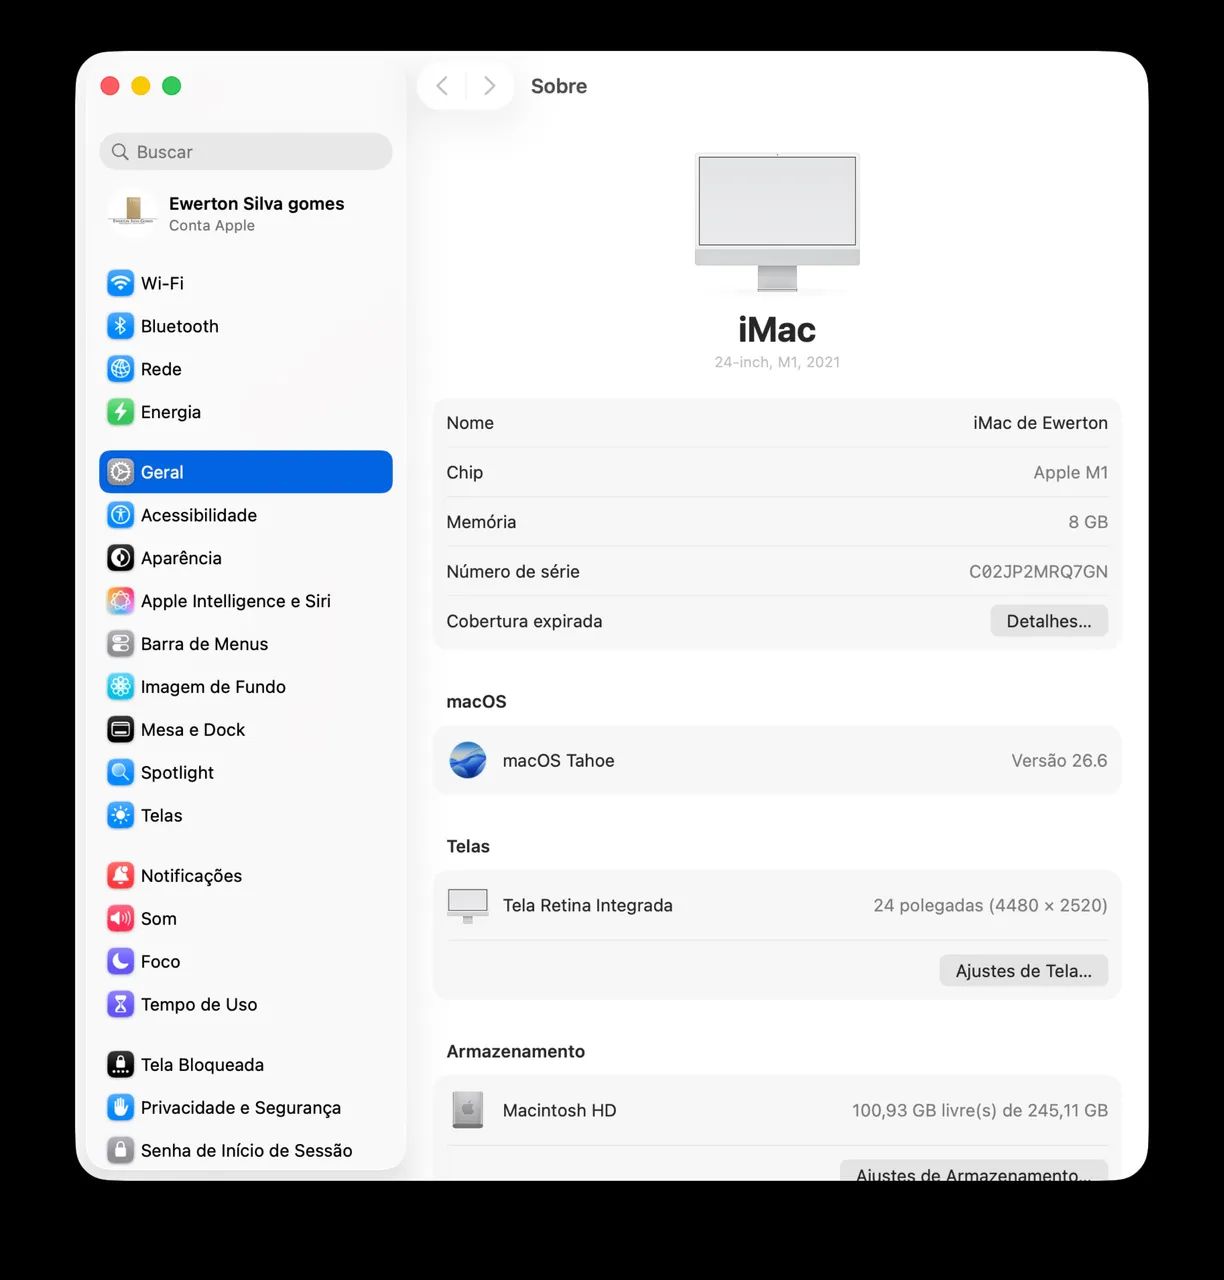Screen dimensions: 1224x1280
Task: Click the Rede globe icon
Action: [x=120, y=369]
